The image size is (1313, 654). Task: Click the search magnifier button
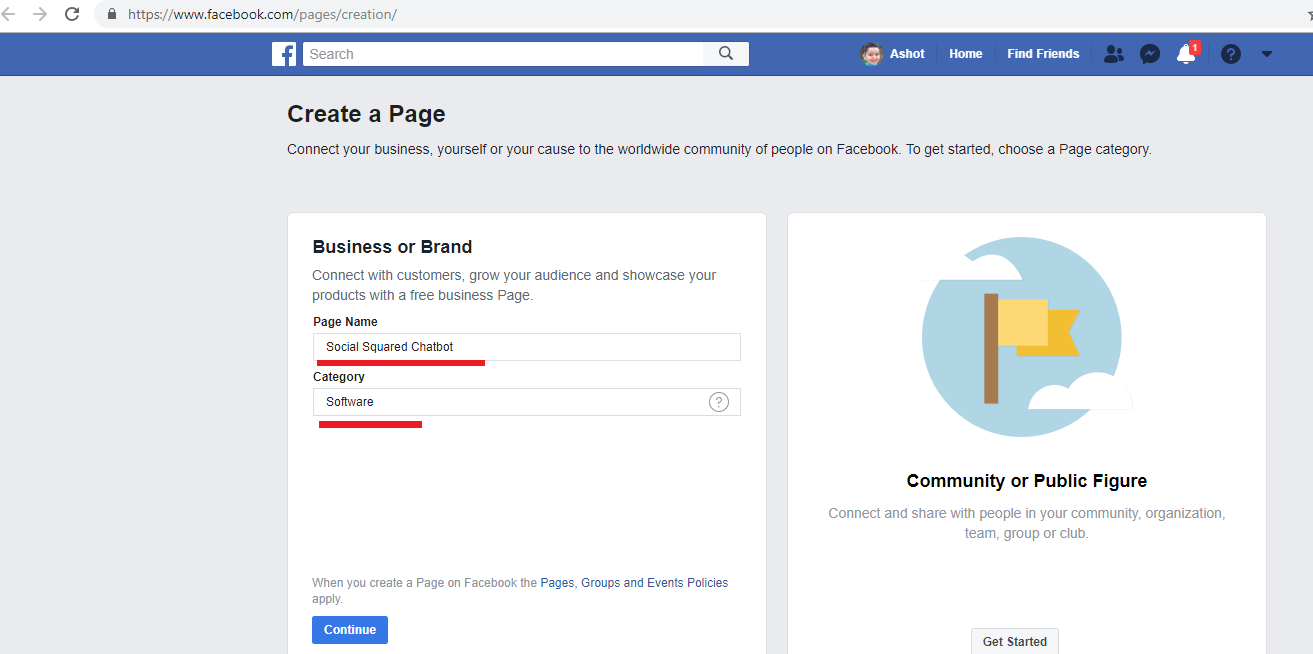(726, 54)
